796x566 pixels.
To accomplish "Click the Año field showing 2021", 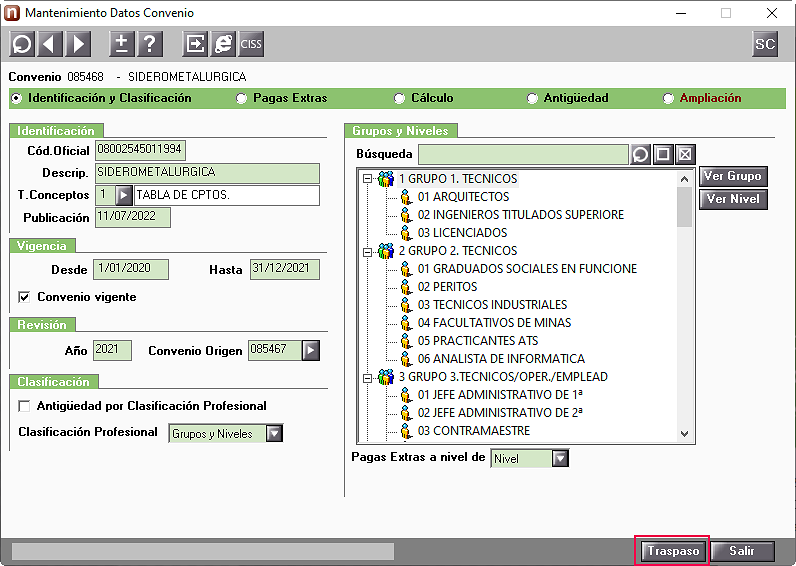I will (113, 350).
